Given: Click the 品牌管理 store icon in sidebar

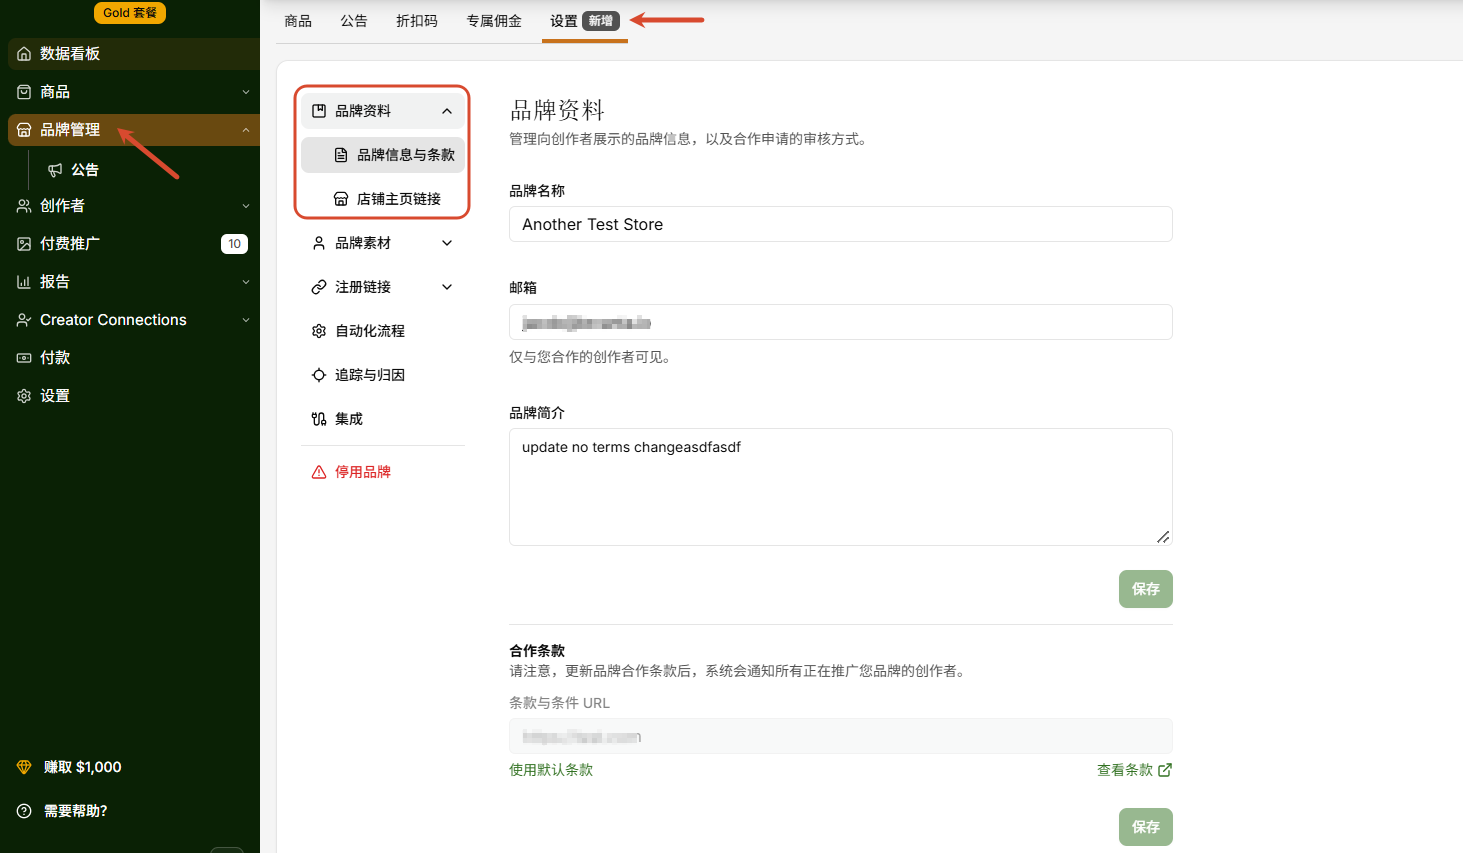Looking at the screenshot, I should 24,130.
